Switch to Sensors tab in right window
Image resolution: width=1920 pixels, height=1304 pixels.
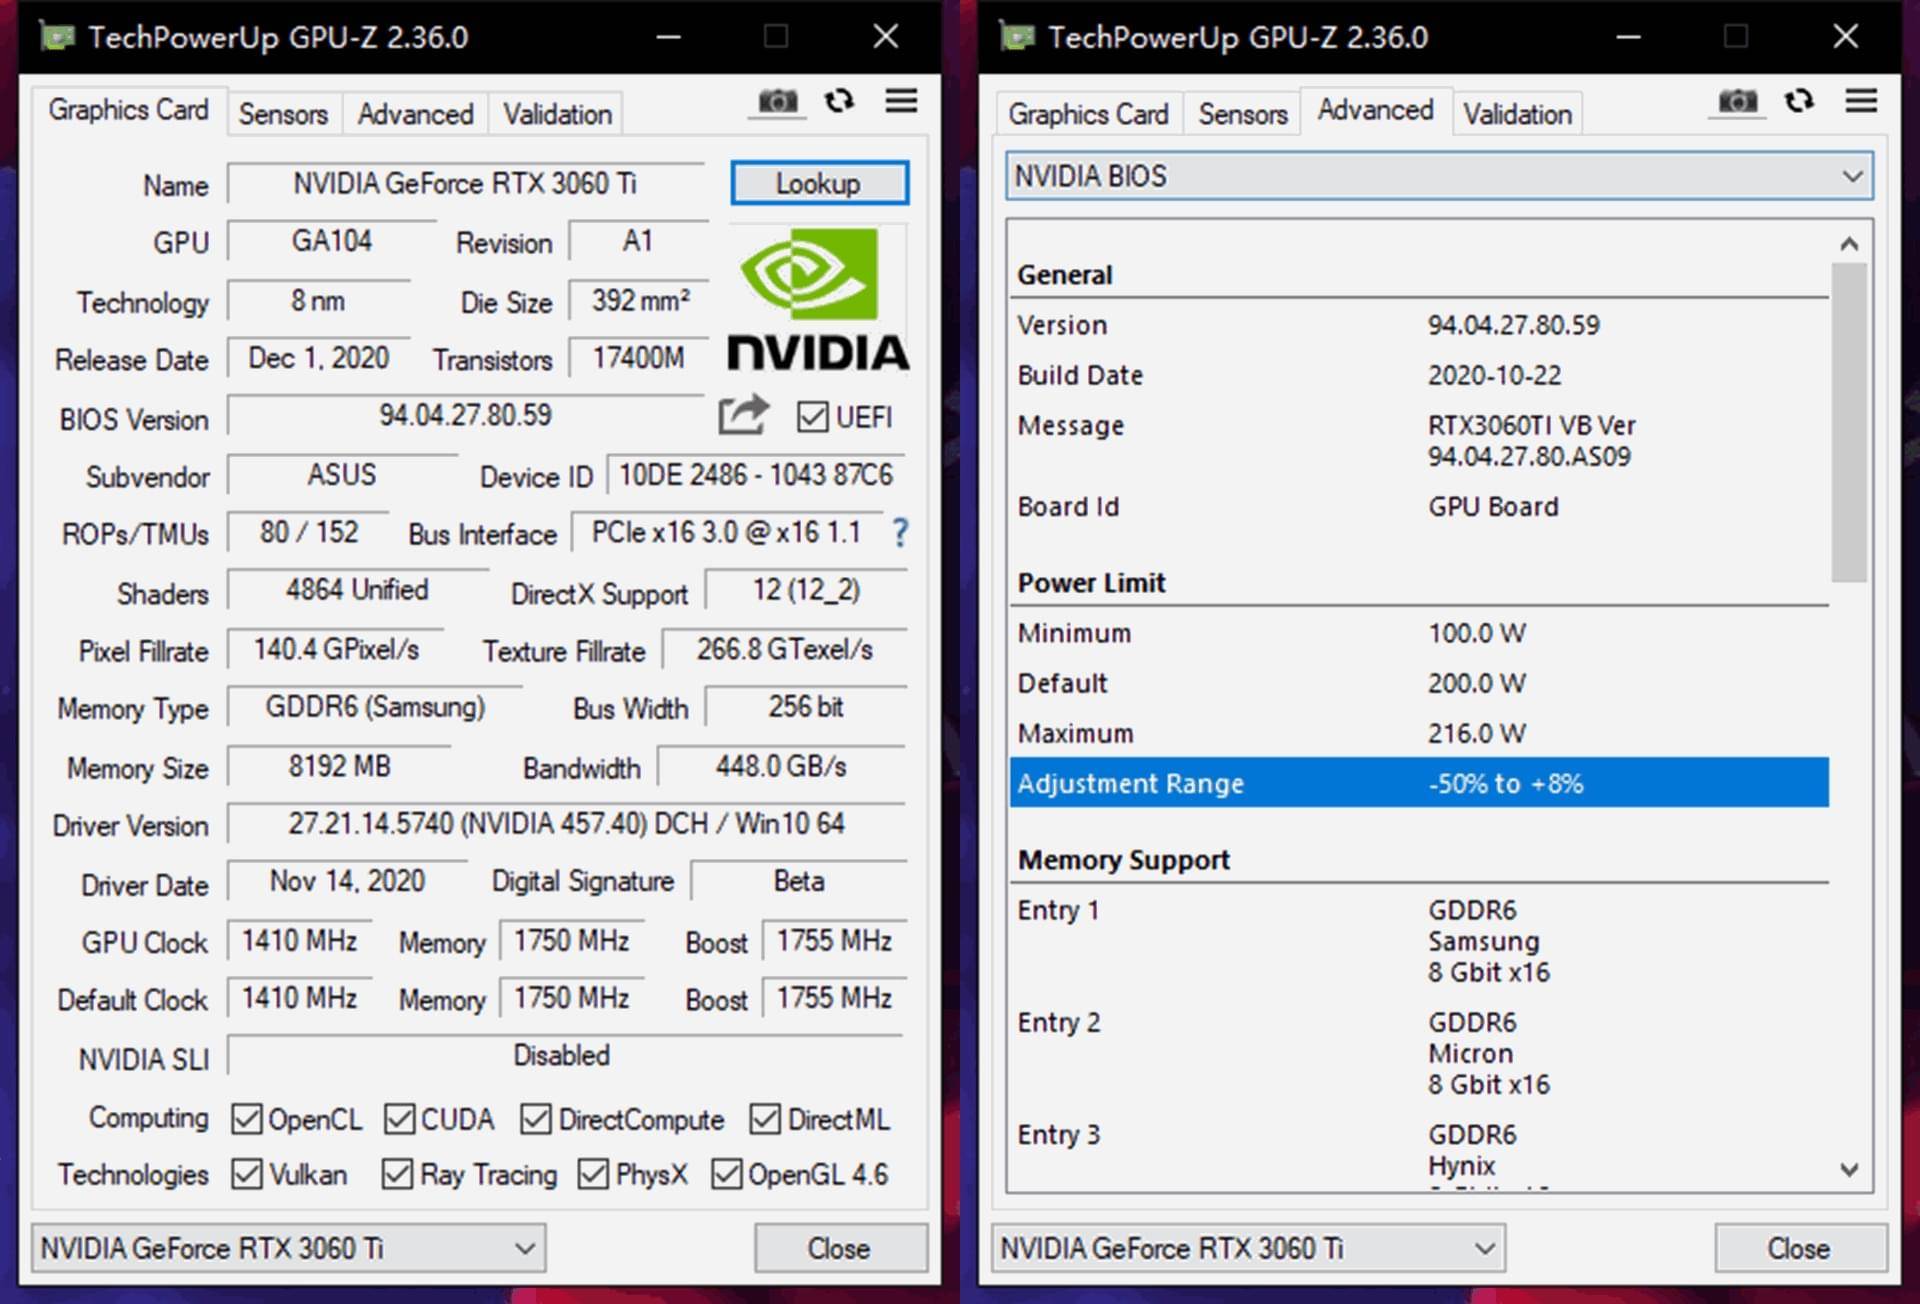[1243, 114]
